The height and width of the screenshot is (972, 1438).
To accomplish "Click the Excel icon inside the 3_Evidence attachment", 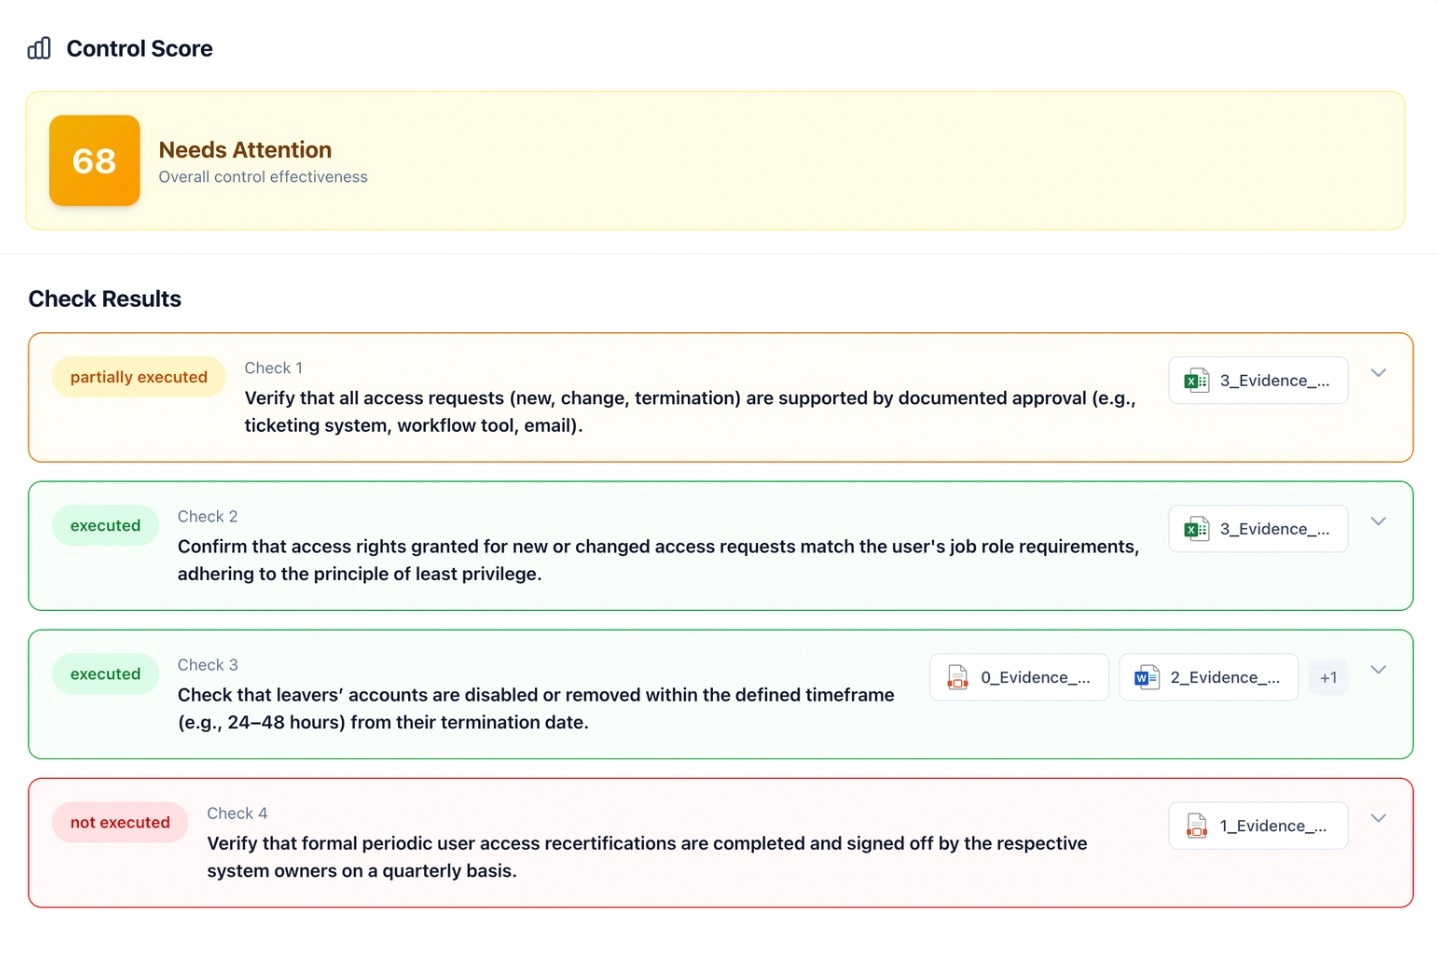I will click(x=1195, y=380).
